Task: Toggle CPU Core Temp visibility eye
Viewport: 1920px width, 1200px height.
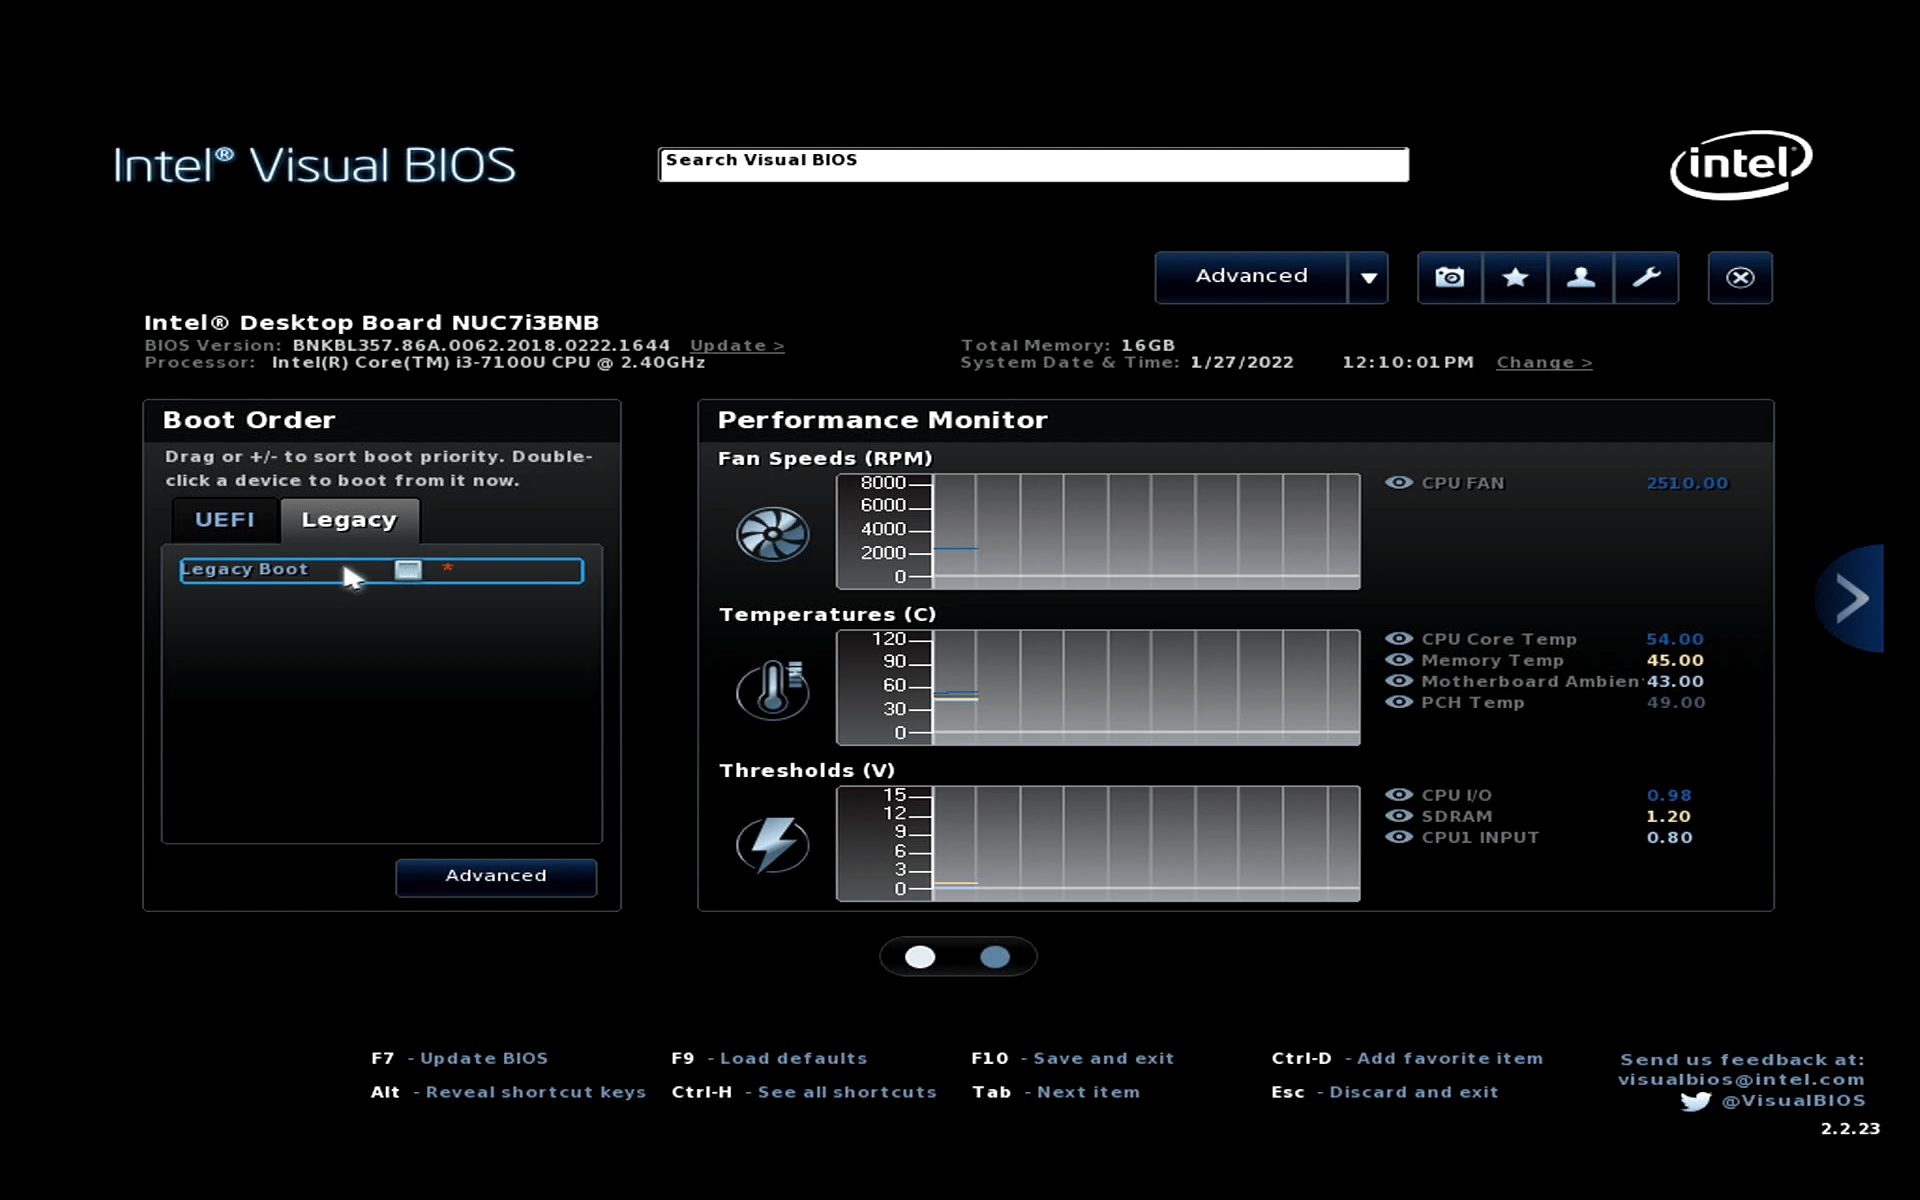Action: click(1399, 639)
